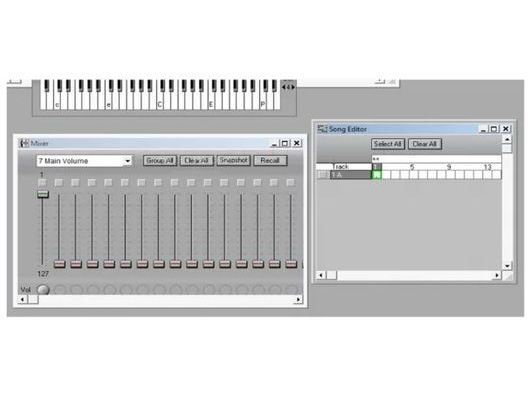Click the channel 1 fader handle
The image size is (530, 400).
(43, 194)
